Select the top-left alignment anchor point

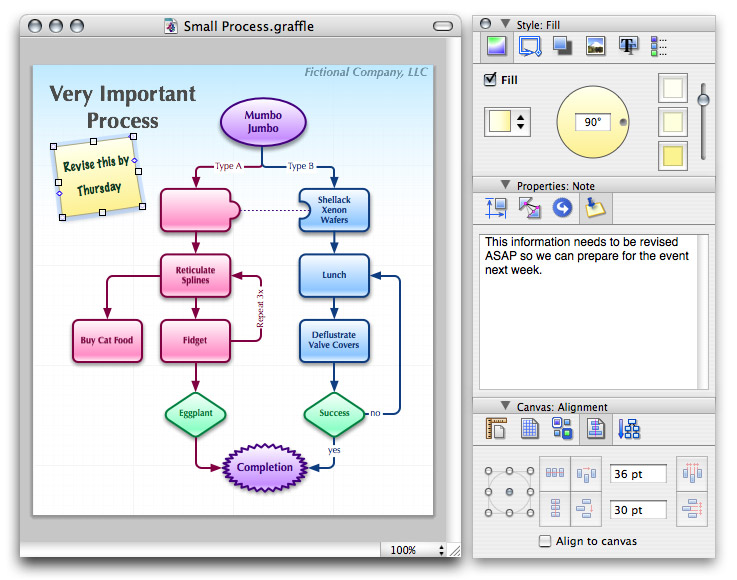tap(488, 470)
